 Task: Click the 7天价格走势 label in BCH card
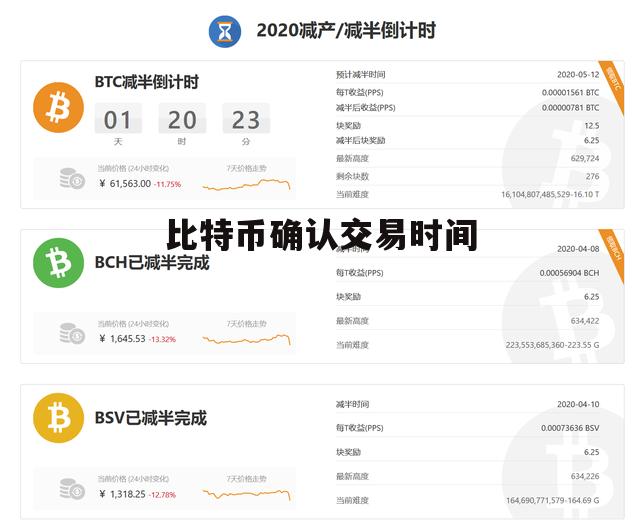[247, 324]
